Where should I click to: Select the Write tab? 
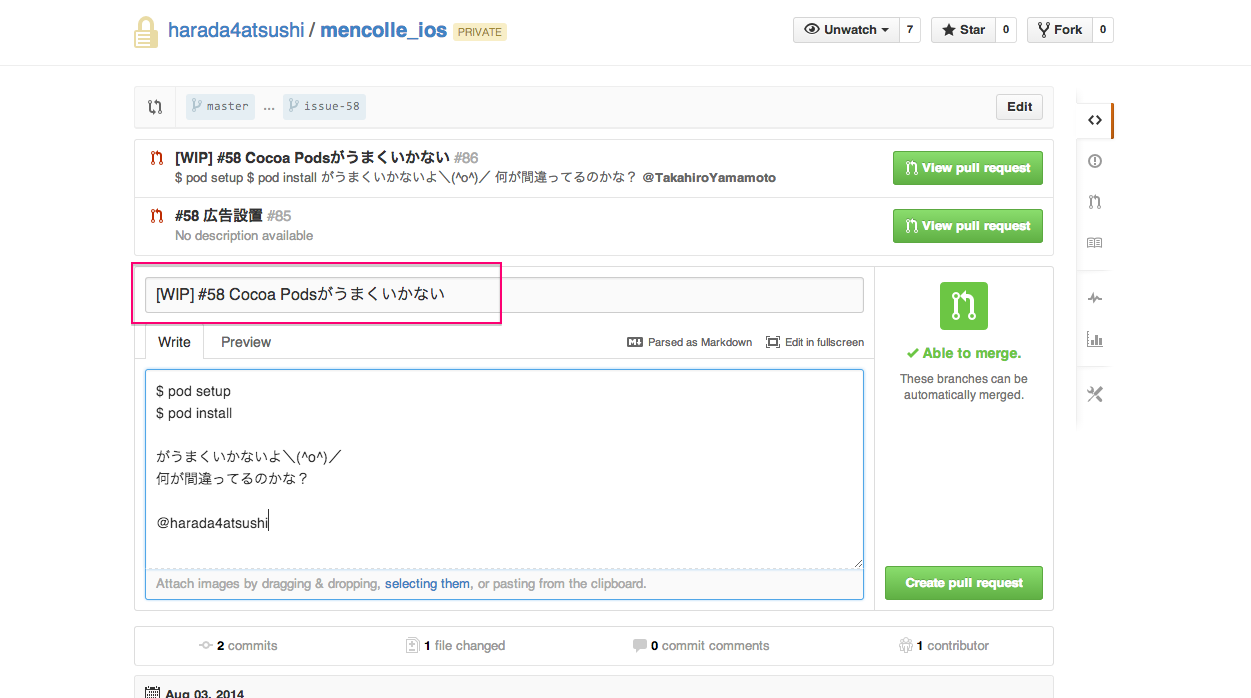pos(173,342)
